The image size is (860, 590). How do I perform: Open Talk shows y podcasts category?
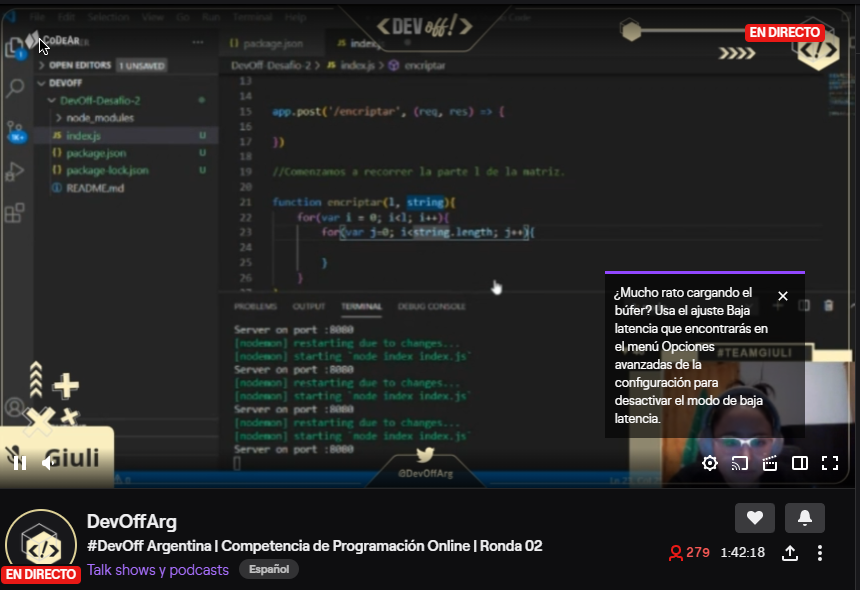(x=158, y=570)
